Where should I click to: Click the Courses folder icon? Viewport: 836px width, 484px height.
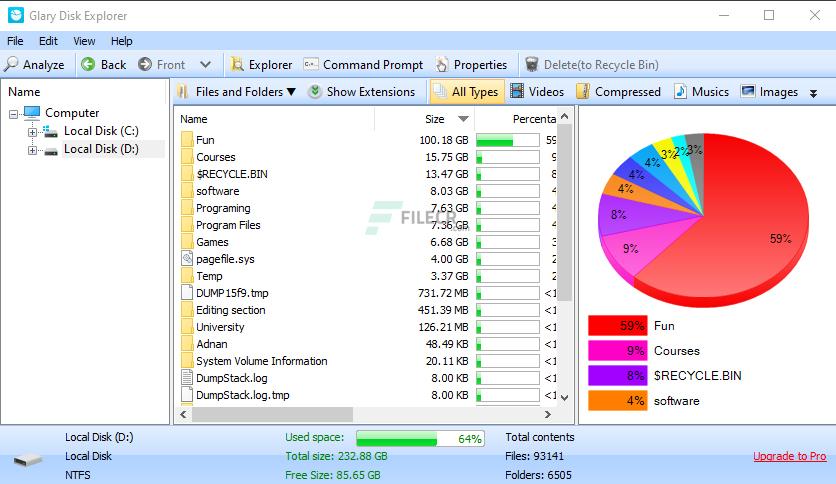pos(187,157)
